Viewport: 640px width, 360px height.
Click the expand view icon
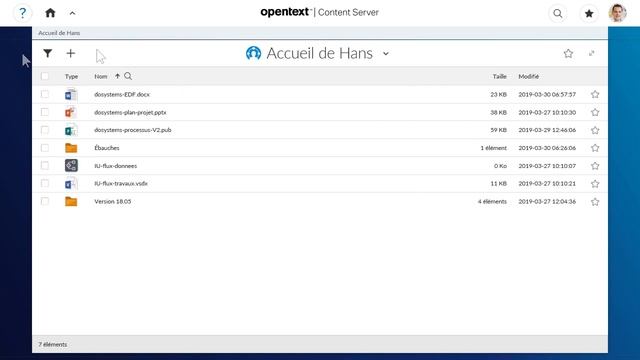click(x=591, y=53)
